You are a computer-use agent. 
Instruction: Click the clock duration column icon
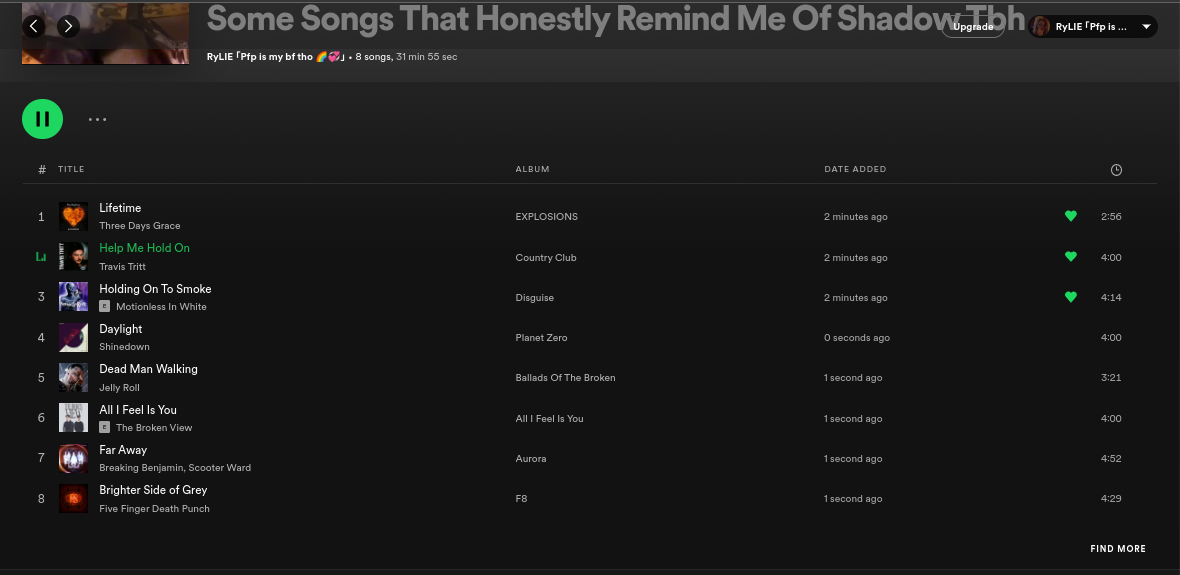tap(1116, 170)
